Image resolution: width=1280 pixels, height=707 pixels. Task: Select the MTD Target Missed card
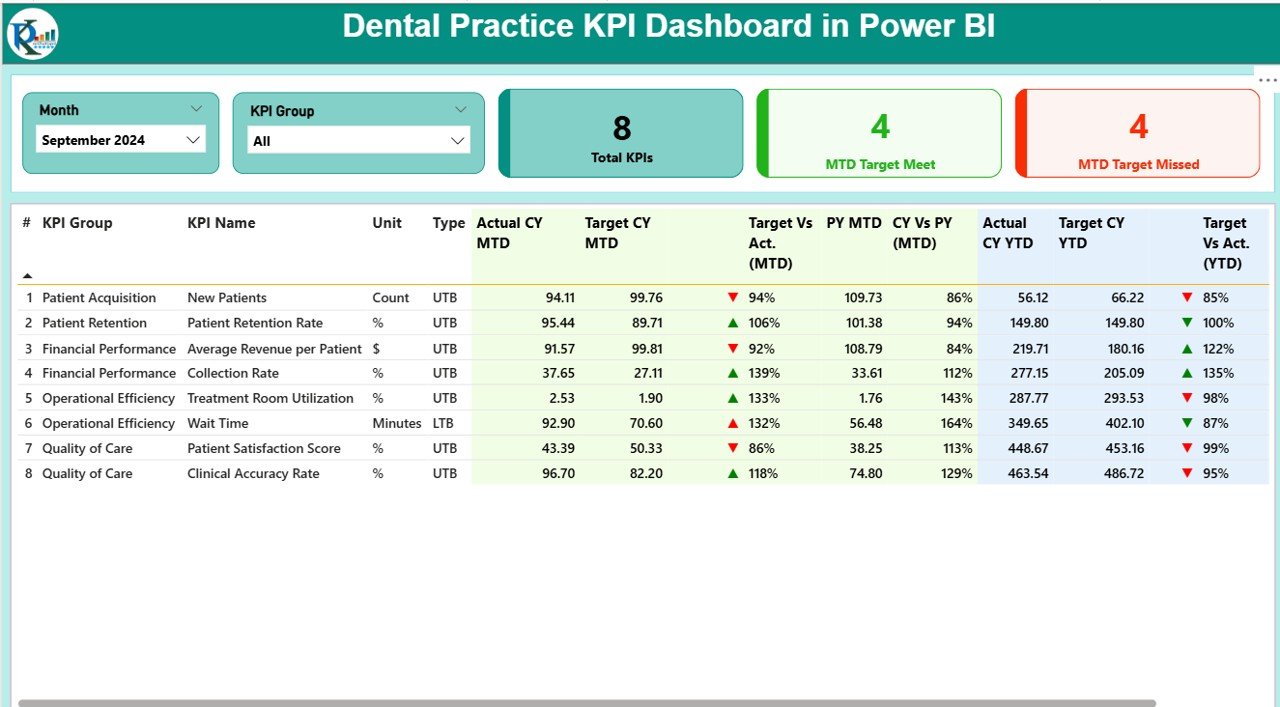coord(1138,134)
